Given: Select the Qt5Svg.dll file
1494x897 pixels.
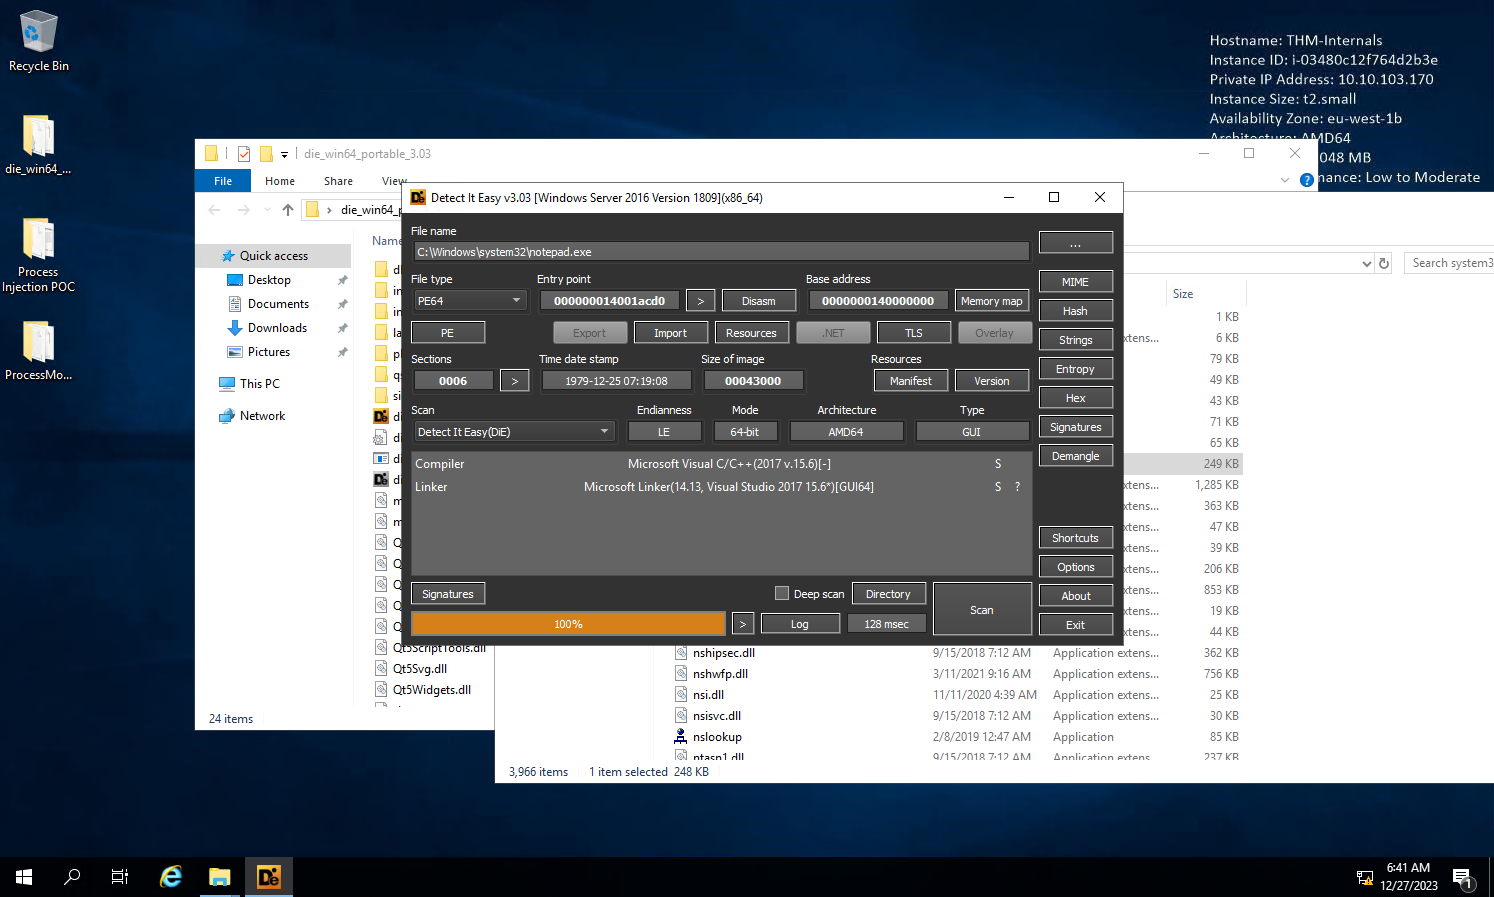Looking at the screenshot, I should (x=419, y=669).
